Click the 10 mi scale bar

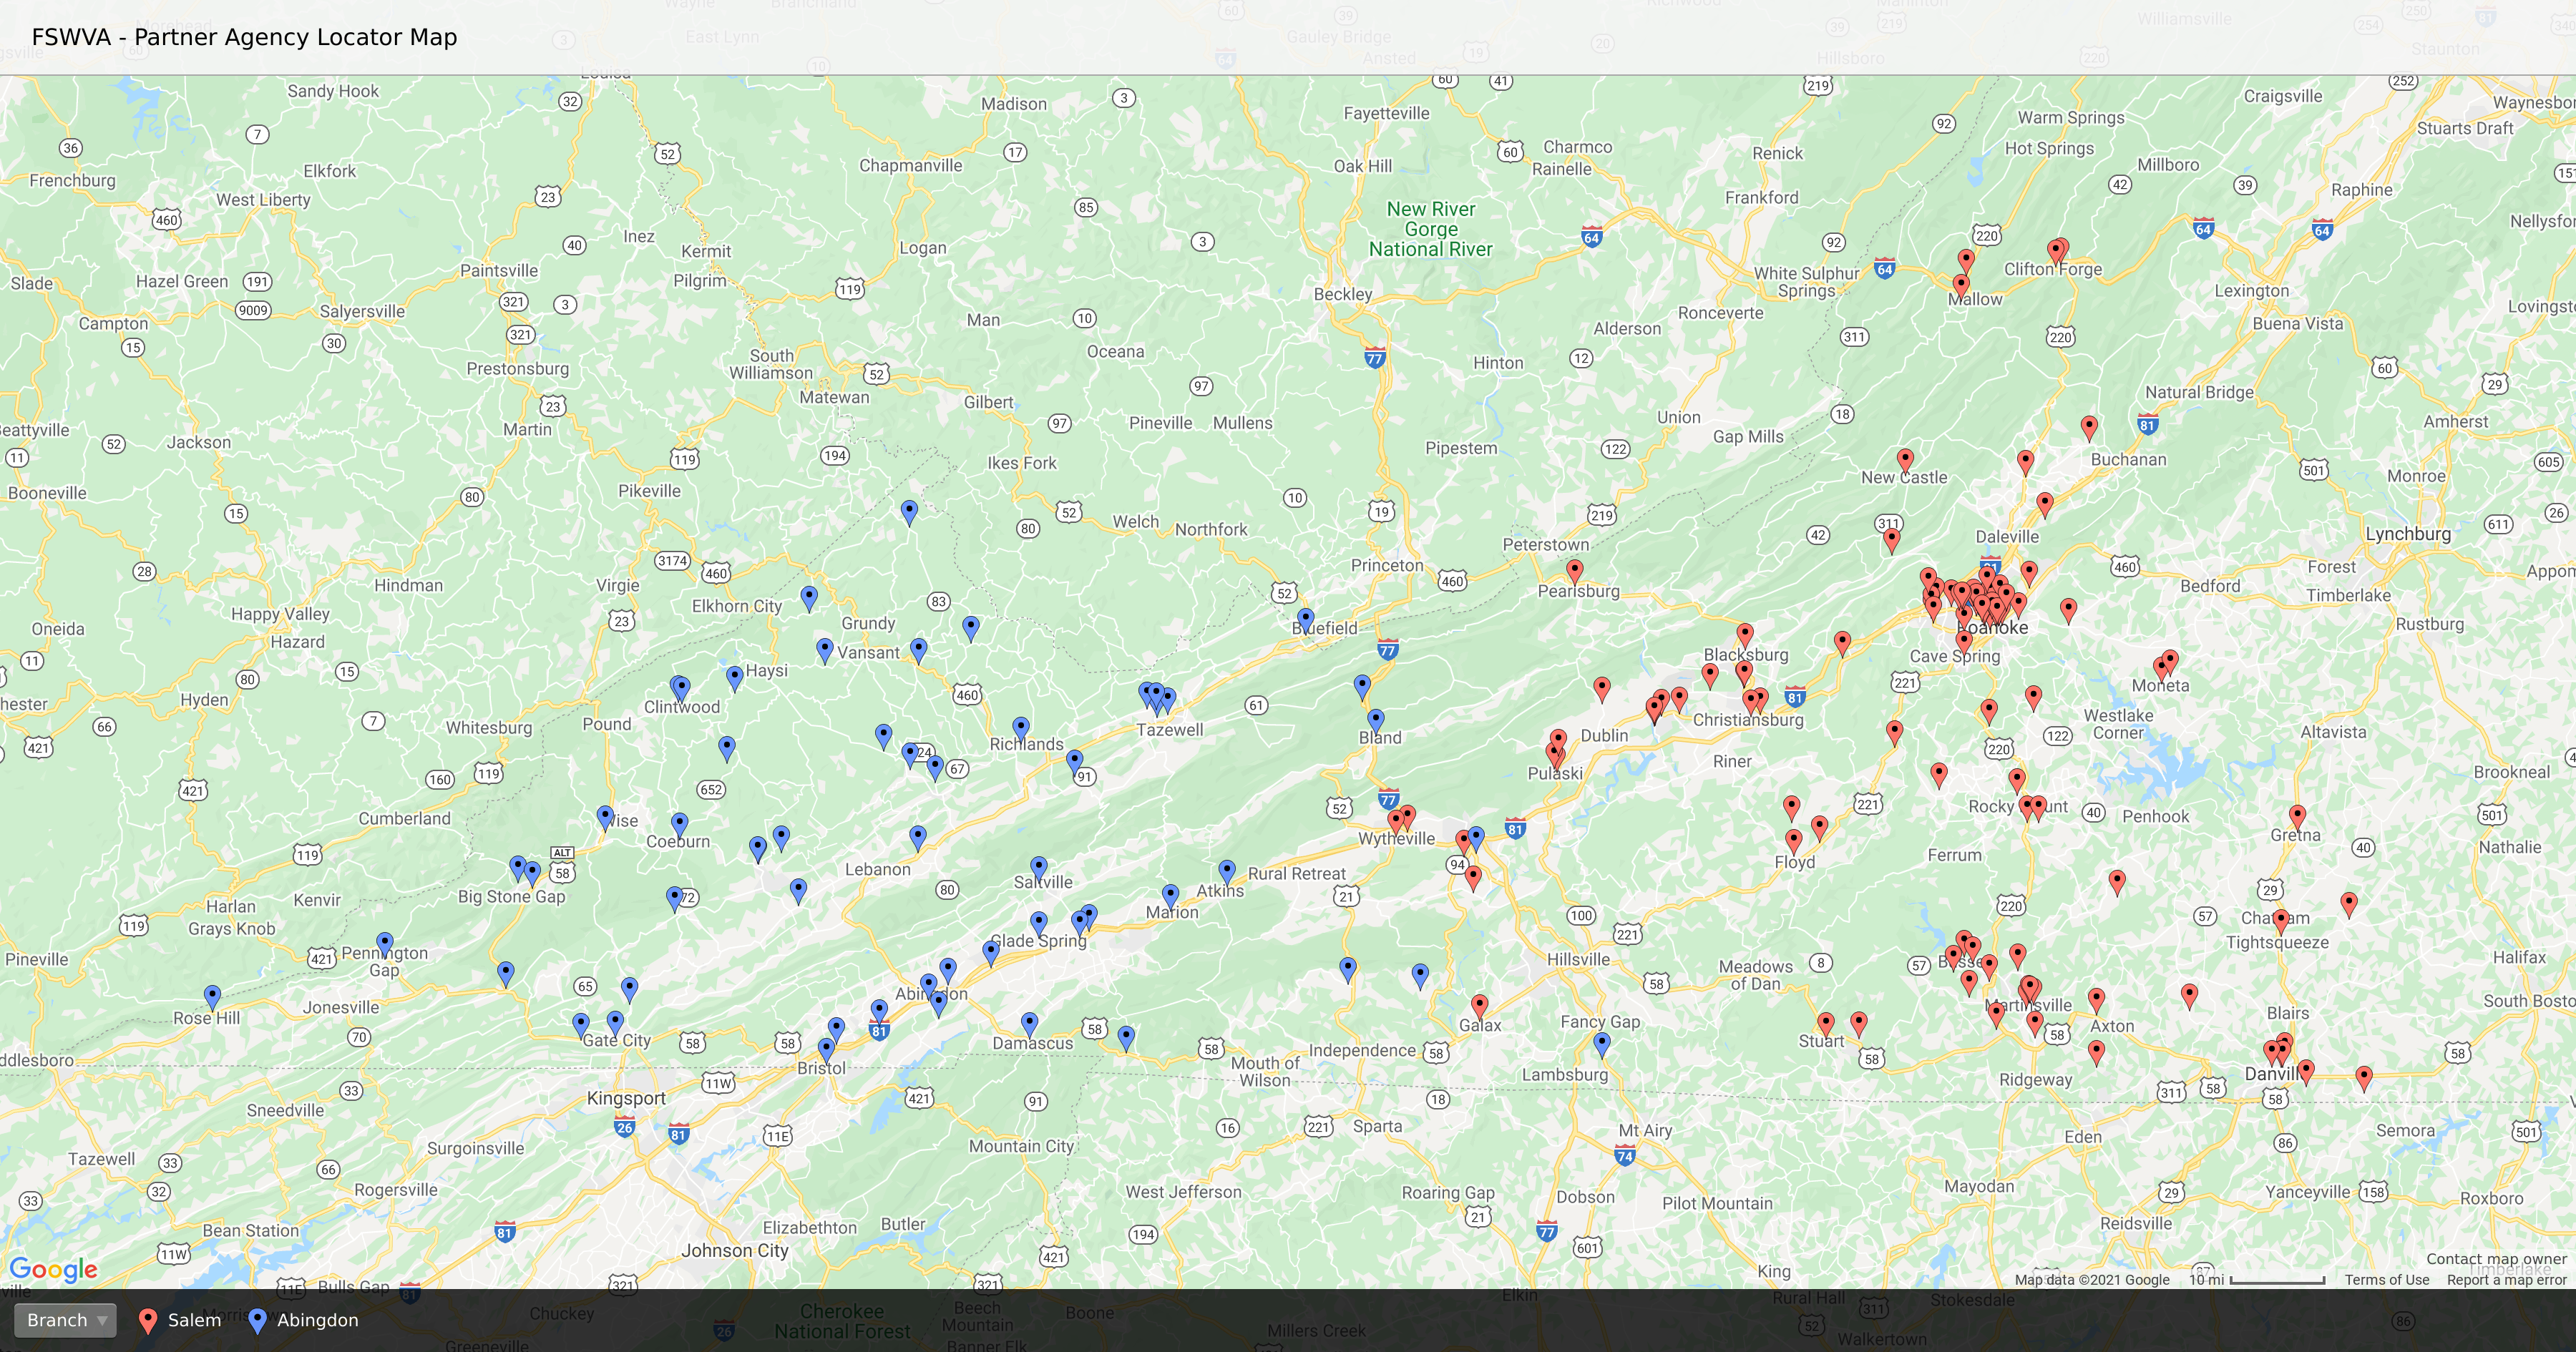point(2257,1279)
